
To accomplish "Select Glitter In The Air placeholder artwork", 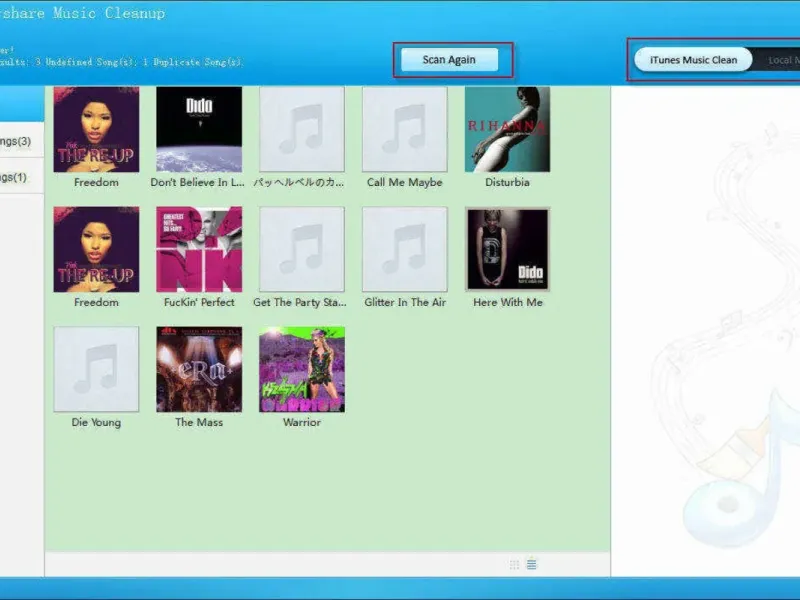I will point(405,249).
